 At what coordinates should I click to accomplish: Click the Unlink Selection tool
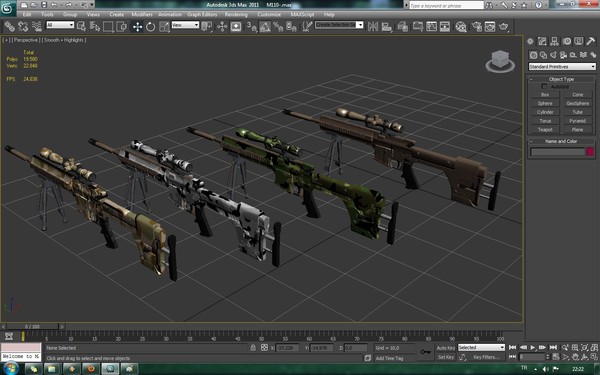(23, 26)
